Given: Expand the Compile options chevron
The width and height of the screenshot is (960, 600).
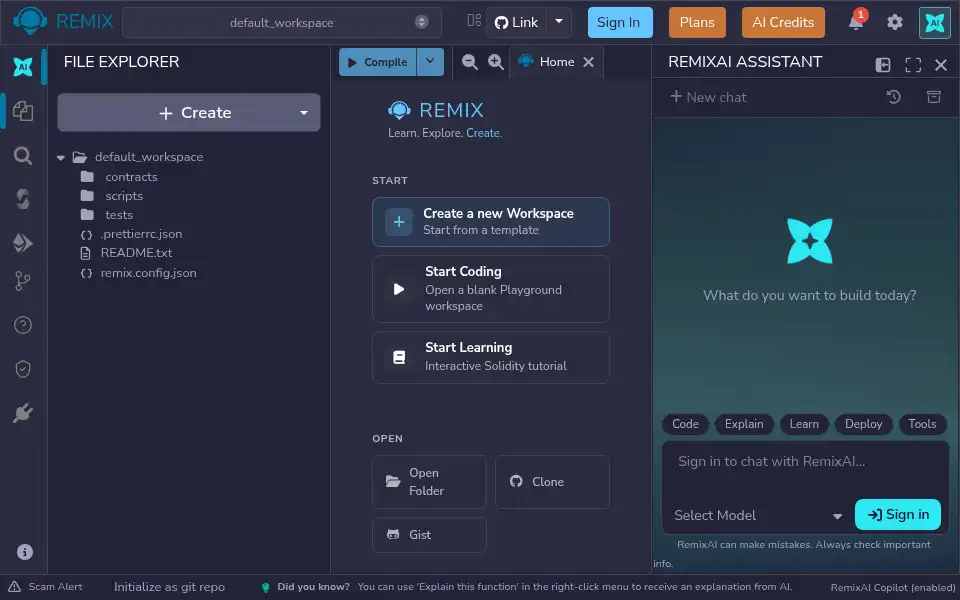Looking at the screenshot, I should (430, 62).
